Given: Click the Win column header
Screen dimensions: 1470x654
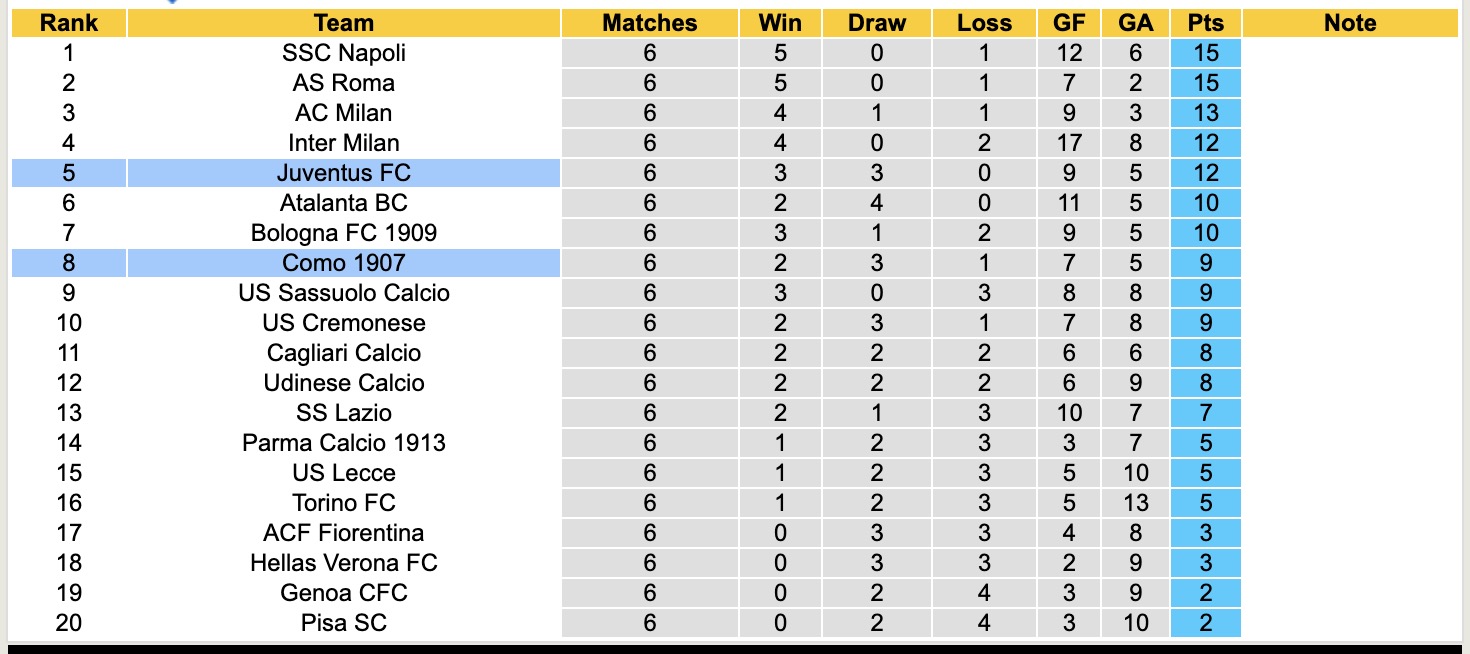Looking at the screenshot, I should click(780, 23).
